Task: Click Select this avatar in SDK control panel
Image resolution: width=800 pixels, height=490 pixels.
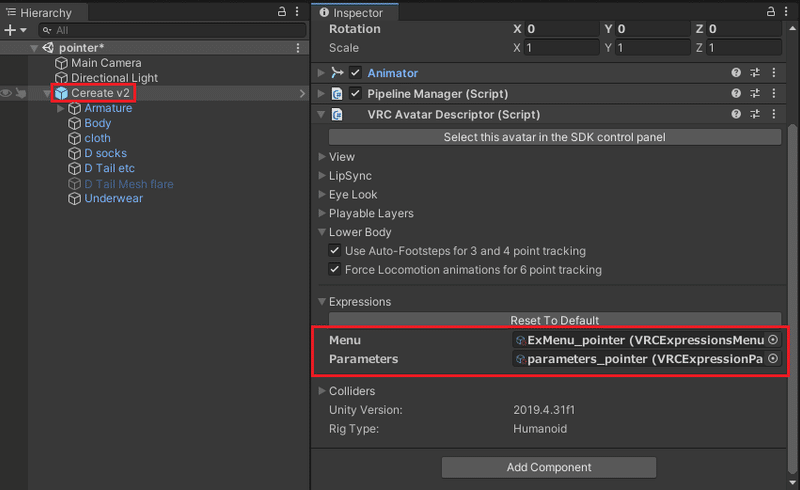Action: pos(555,137)
